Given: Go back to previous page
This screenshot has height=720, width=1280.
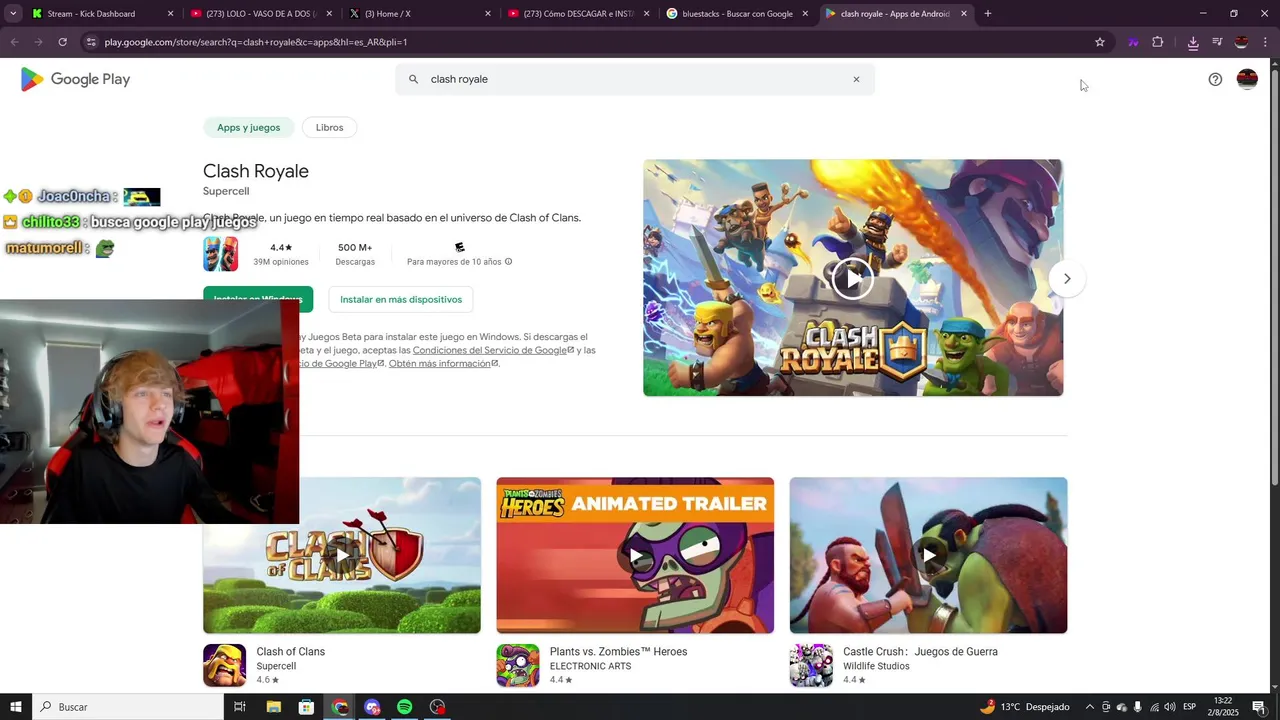Looking at the screenshot, I should click(14, 42).
